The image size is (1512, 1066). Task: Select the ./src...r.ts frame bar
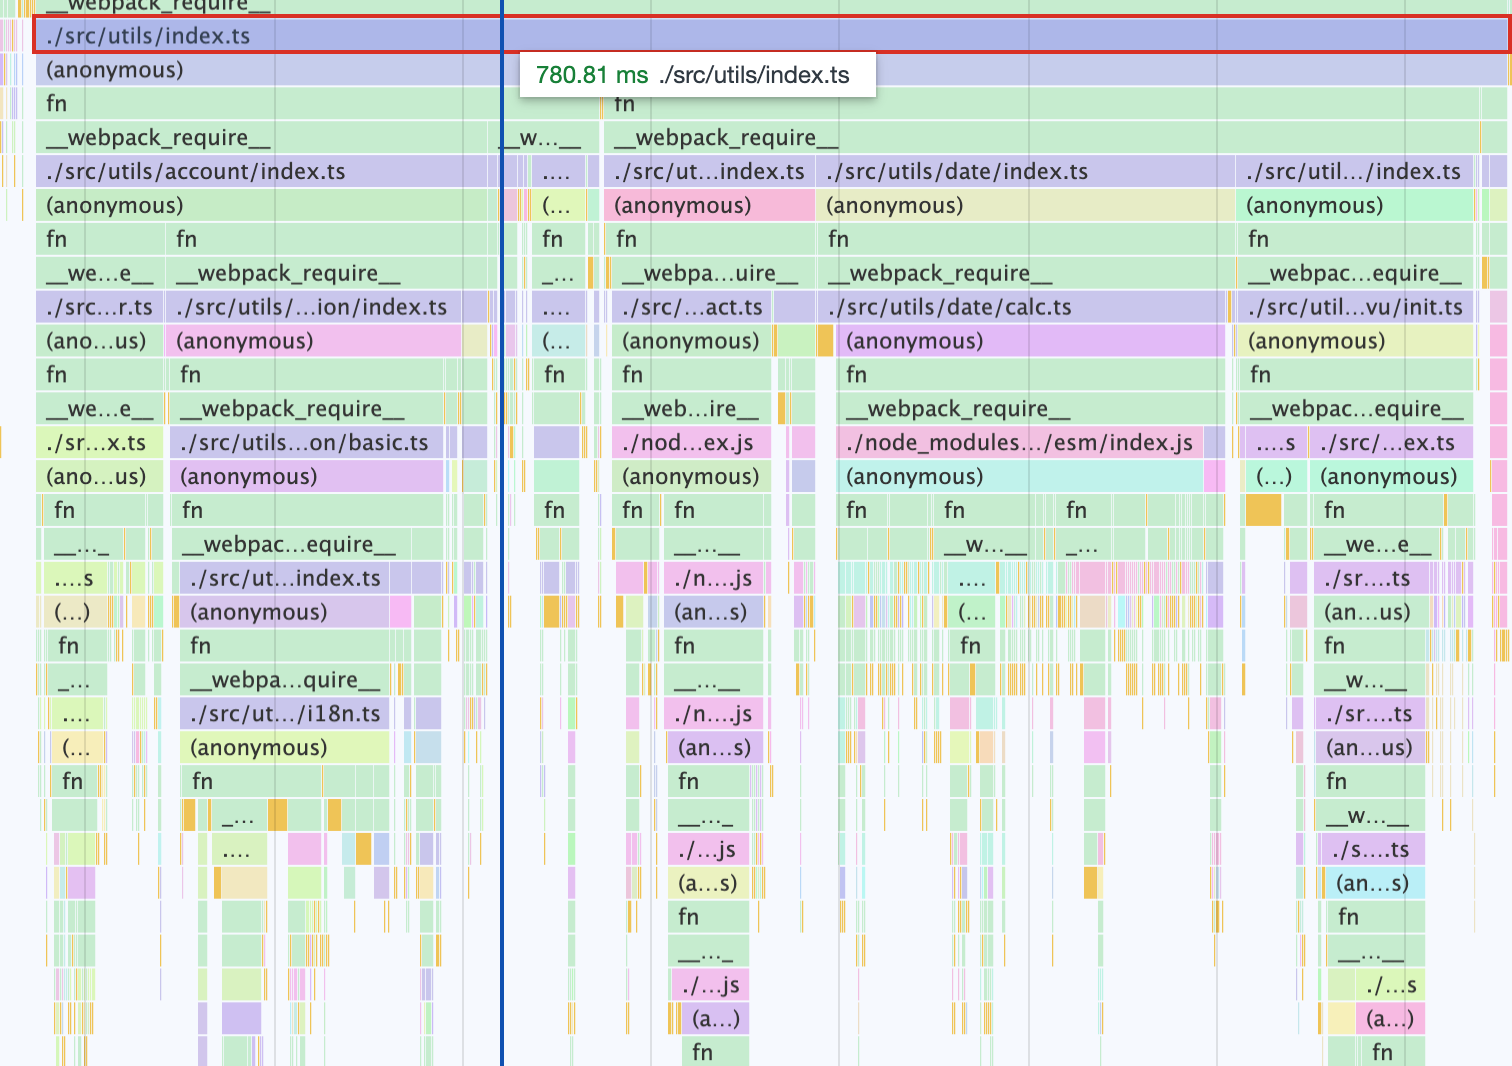tap(99, 308)
